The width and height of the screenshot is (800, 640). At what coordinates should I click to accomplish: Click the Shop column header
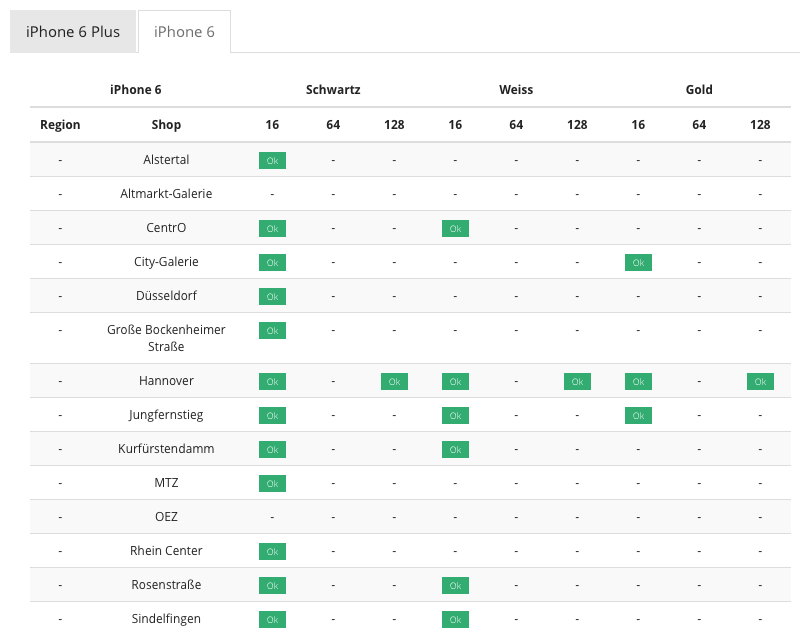tap(166, 125)
